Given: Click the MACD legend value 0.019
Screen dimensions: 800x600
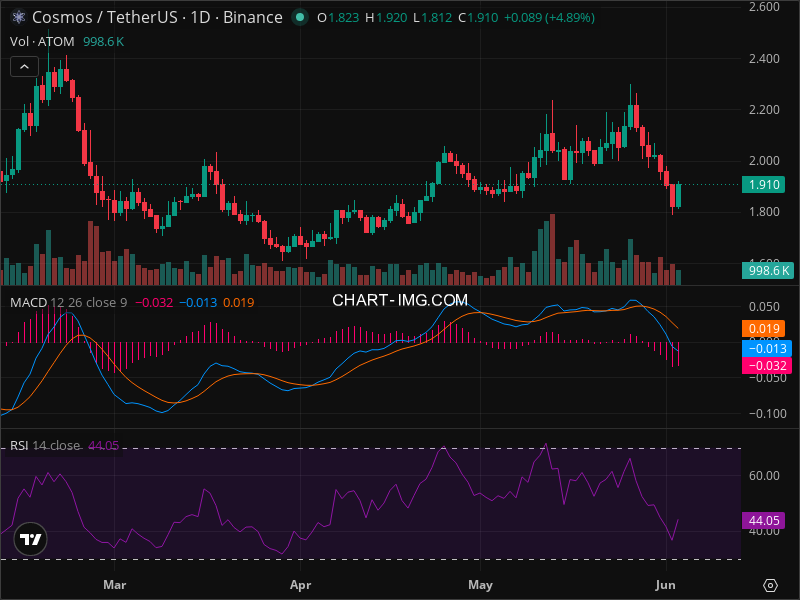Looking at the screenshot, I should point(238,303).
